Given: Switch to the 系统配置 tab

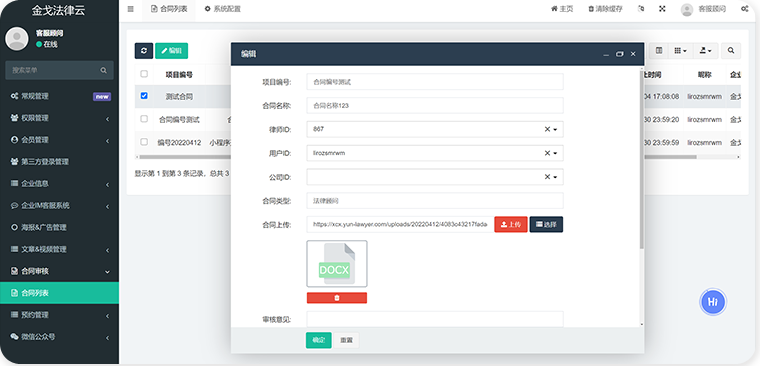Looking at the screenshot, I should click(x=222, y=9).
